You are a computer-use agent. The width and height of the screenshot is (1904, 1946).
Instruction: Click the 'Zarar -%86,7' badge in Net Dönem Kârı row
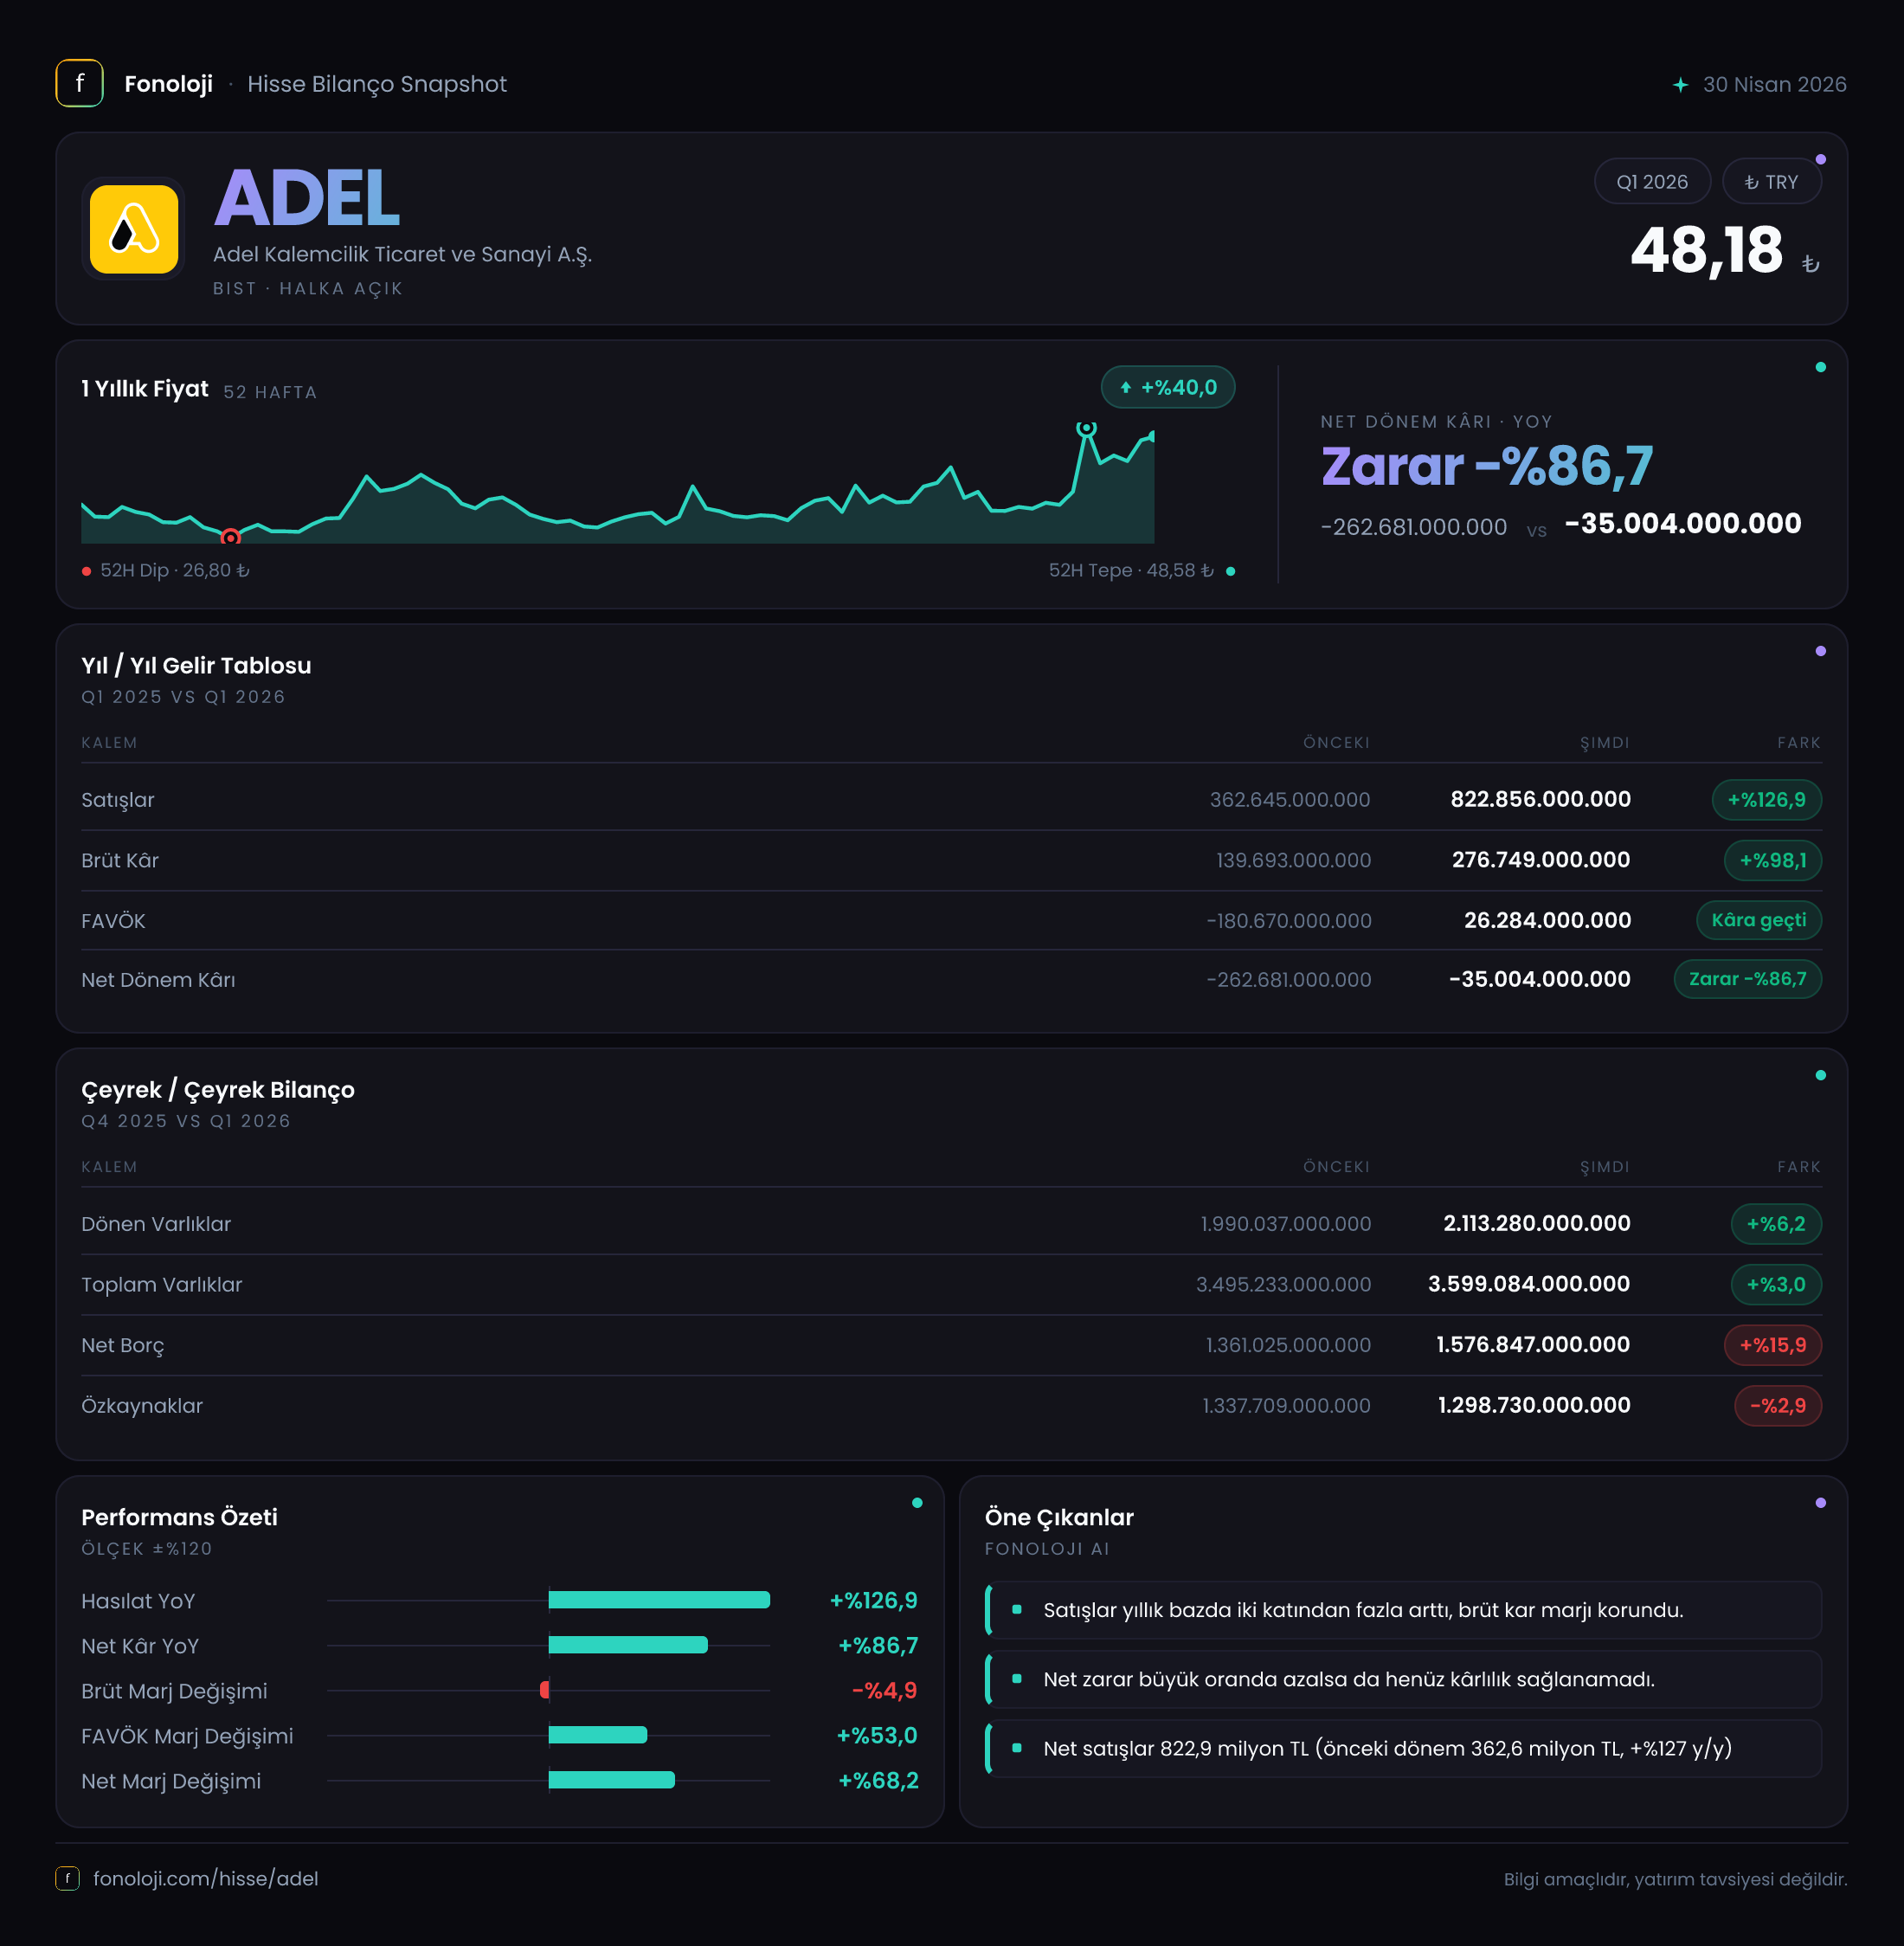pyautogui.click(x=1748, y=979)
